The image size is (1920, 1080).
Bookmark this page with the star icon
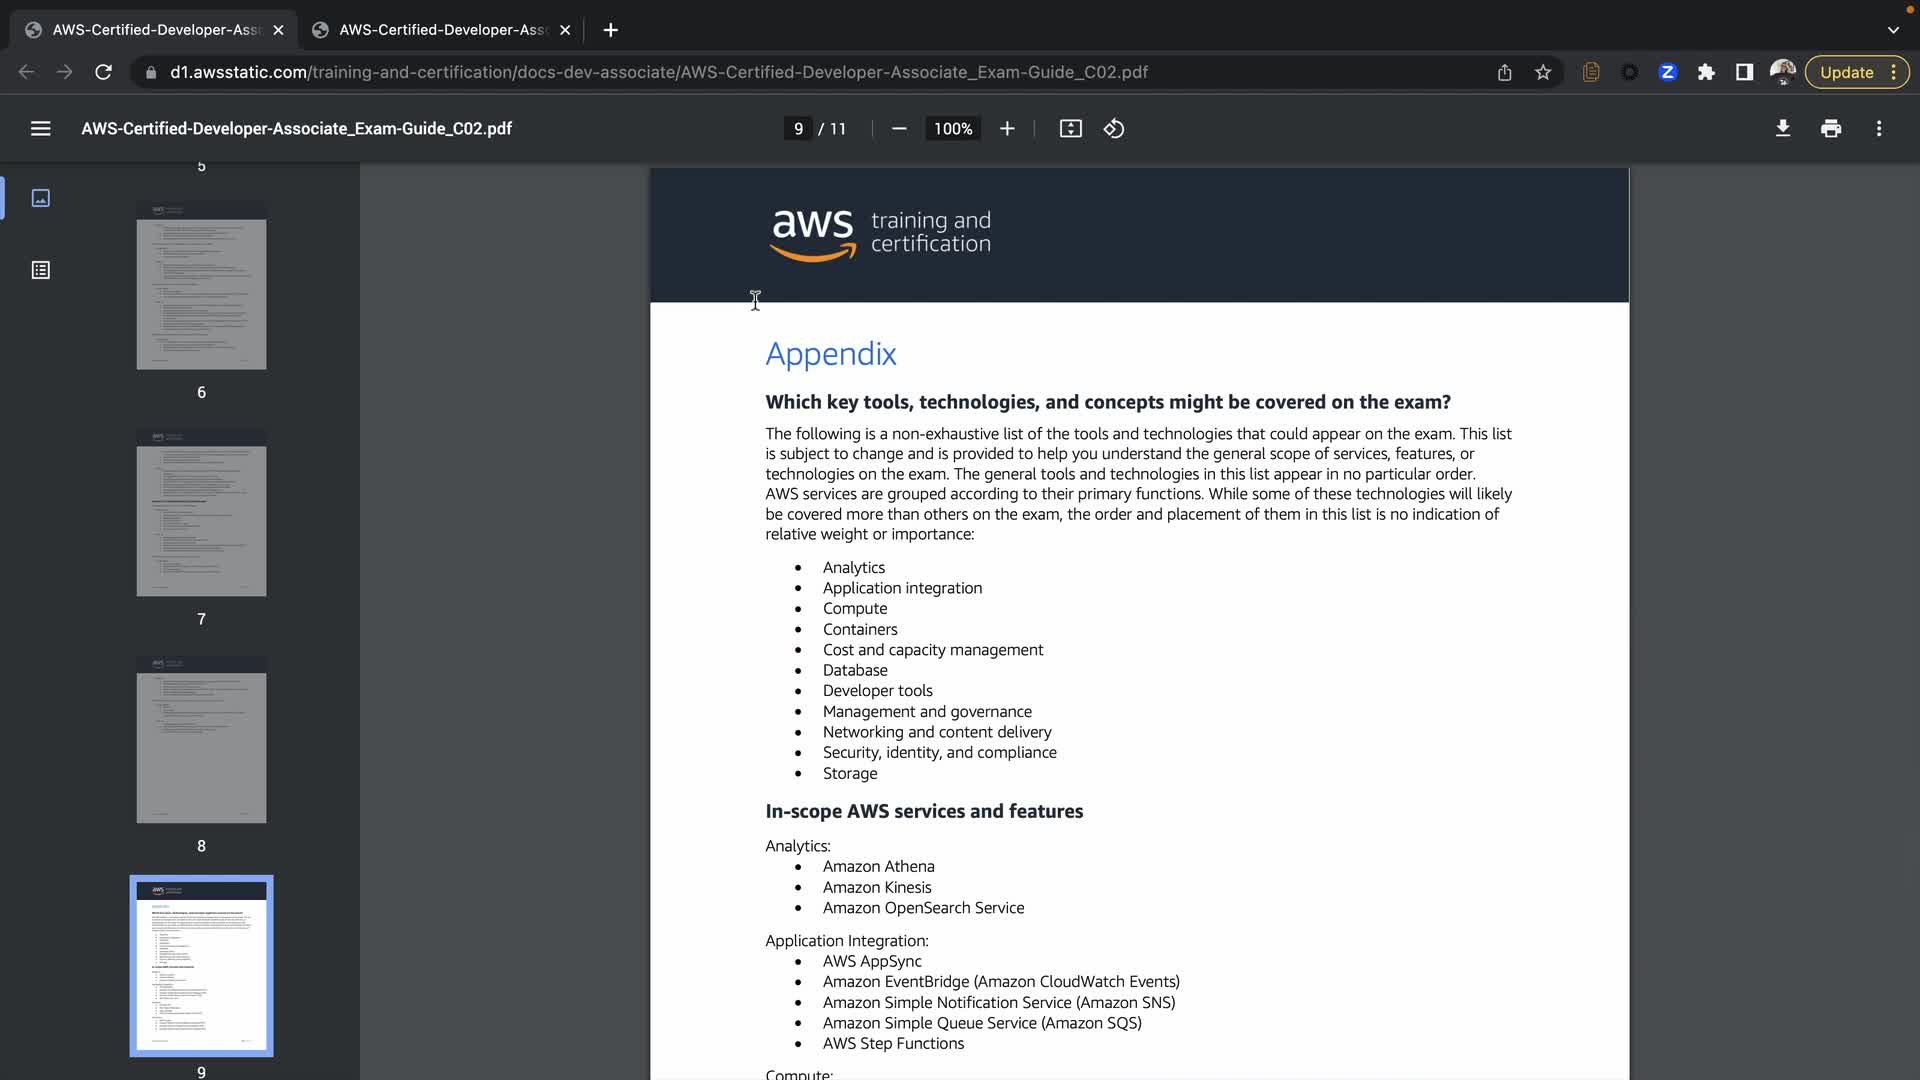(1543, 72)
